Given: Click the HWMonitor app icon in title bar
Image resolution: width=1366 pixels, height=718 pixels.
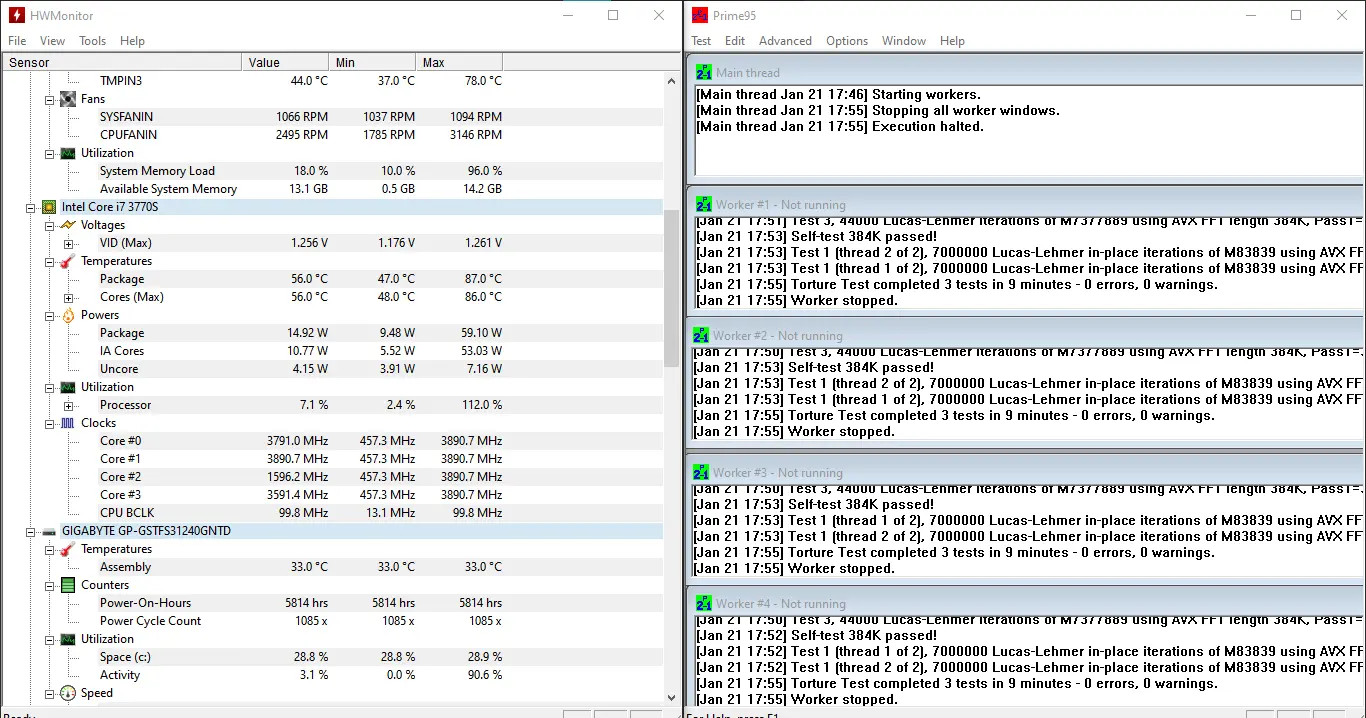Looking at the screenshot, I should pyautogui.click(x=17, y=15).
